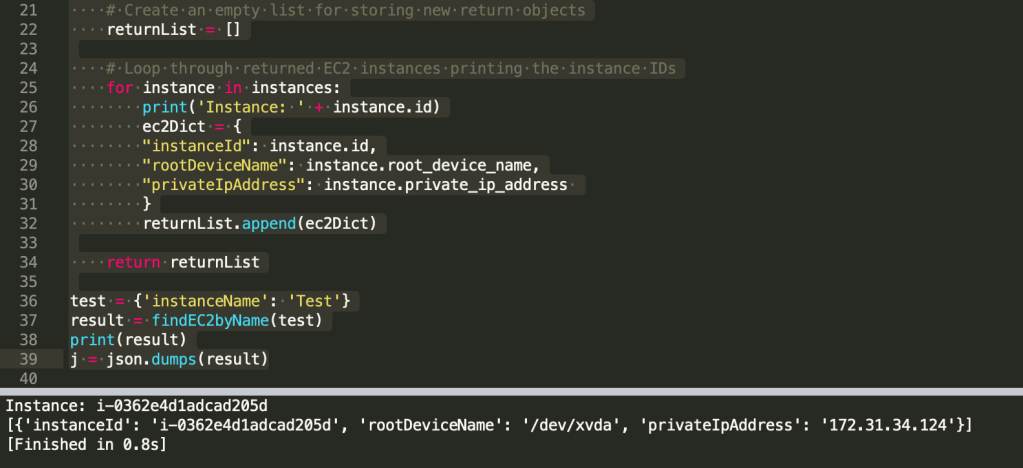
Task: Click line number 36 in the gutter
Action: [28, 300]
